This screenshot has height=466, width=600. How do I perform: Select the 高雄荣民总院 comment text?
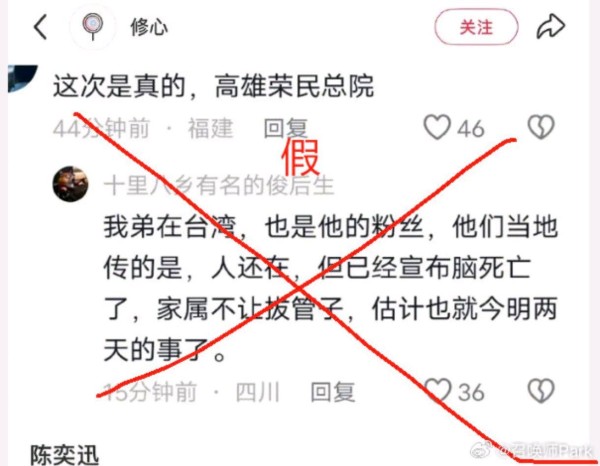(x=214, y=86)
